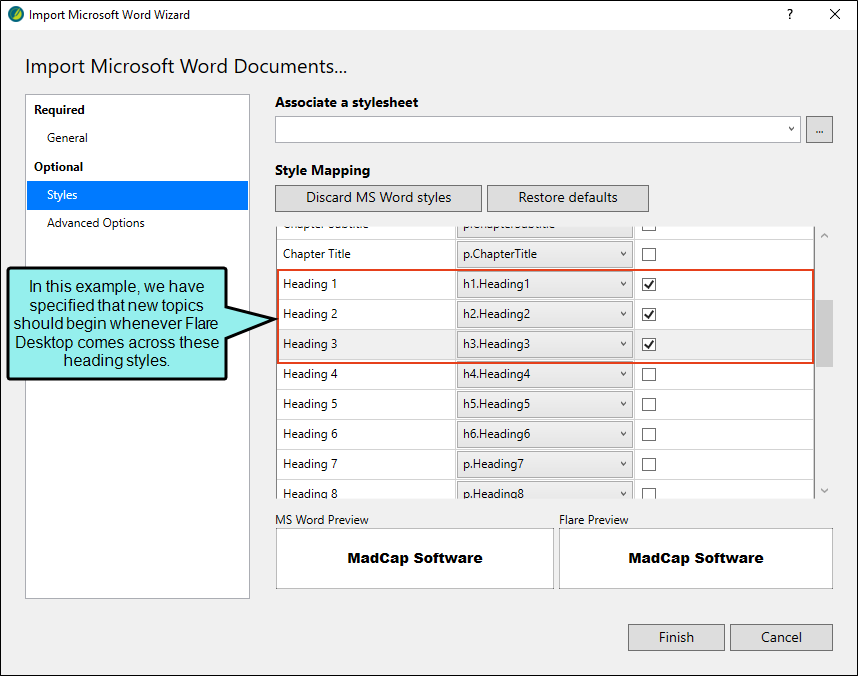
Task: Click Restore defaults button
Action: click(567, 198)
